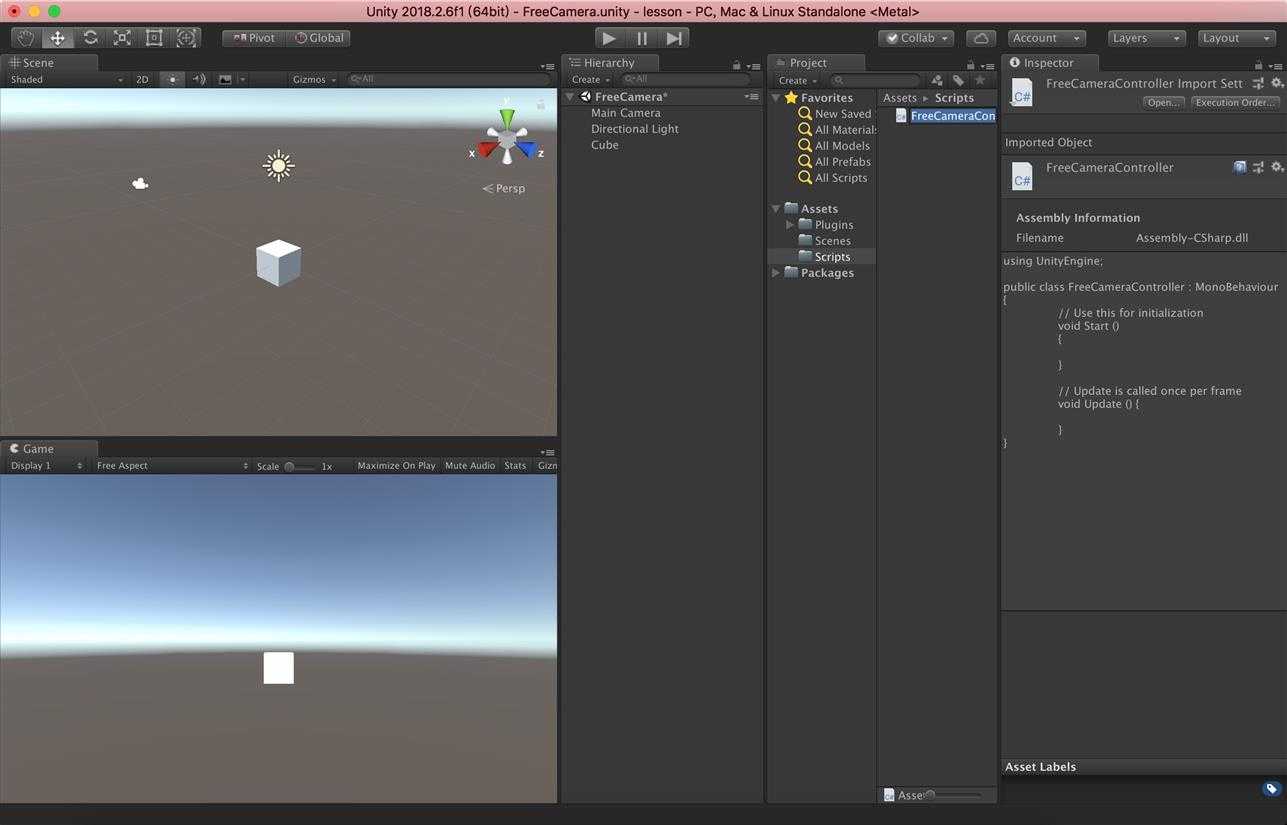
Task: Start Play mode with the Play button
Action: [x=610, y=38]
